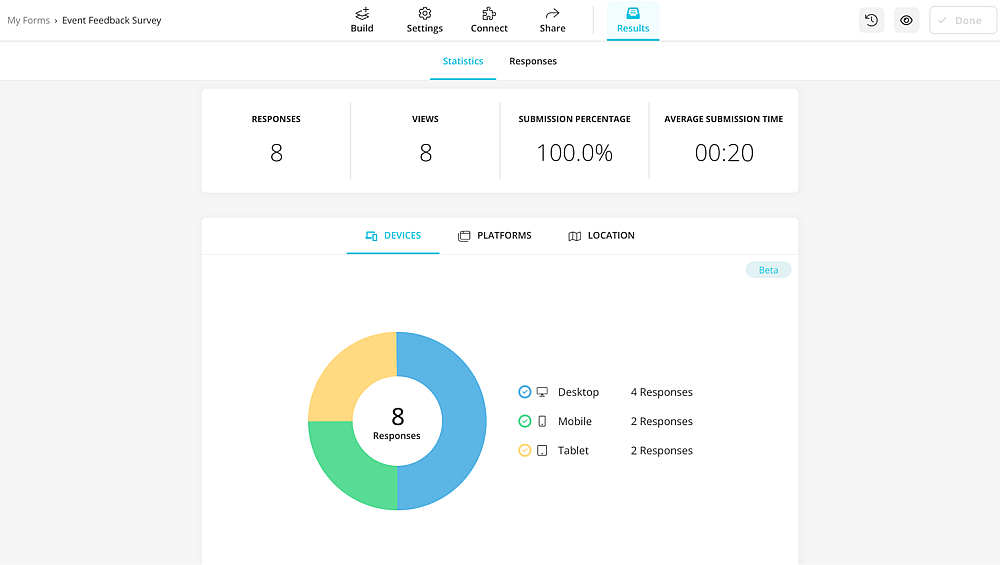
Task: Toggle the Desktop legend check circle
Action: tap(524, 392)
